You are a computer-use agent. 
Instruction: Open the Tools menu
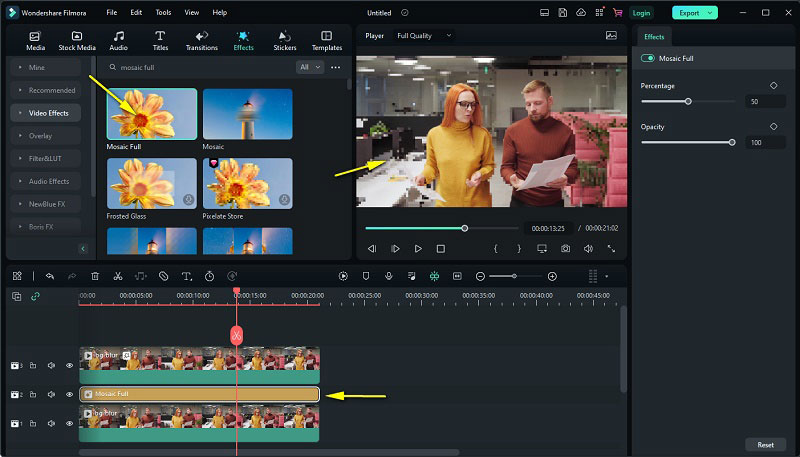163,12
